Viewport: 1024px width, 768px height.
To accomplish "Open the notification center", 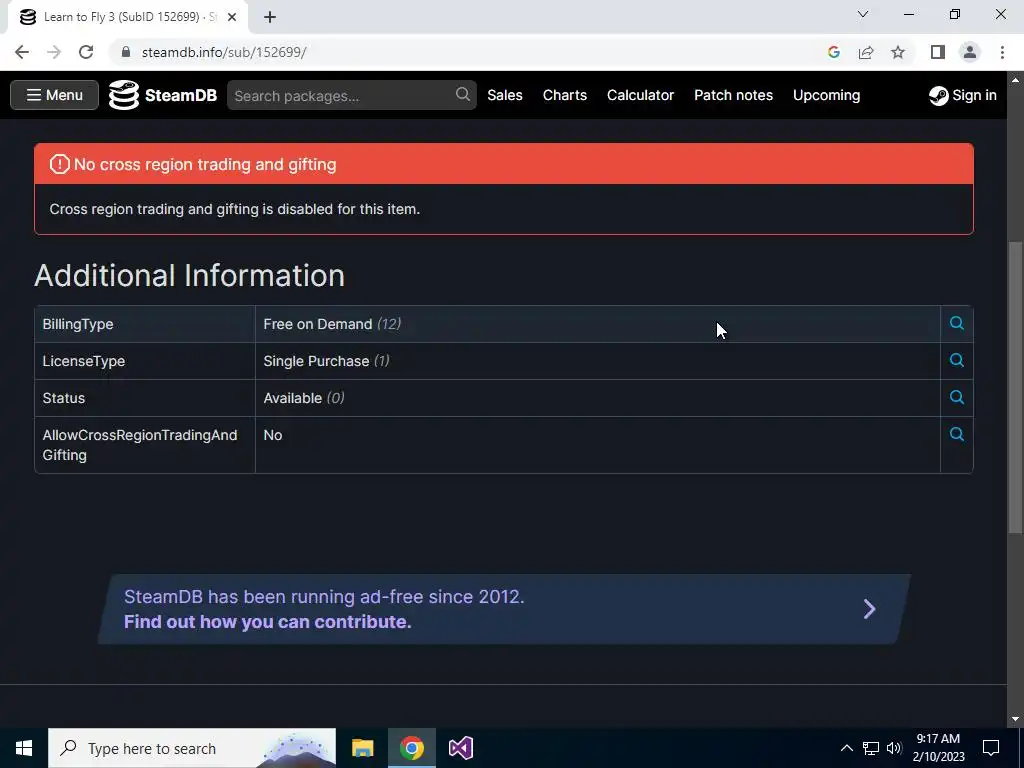I will click(991, 748).
